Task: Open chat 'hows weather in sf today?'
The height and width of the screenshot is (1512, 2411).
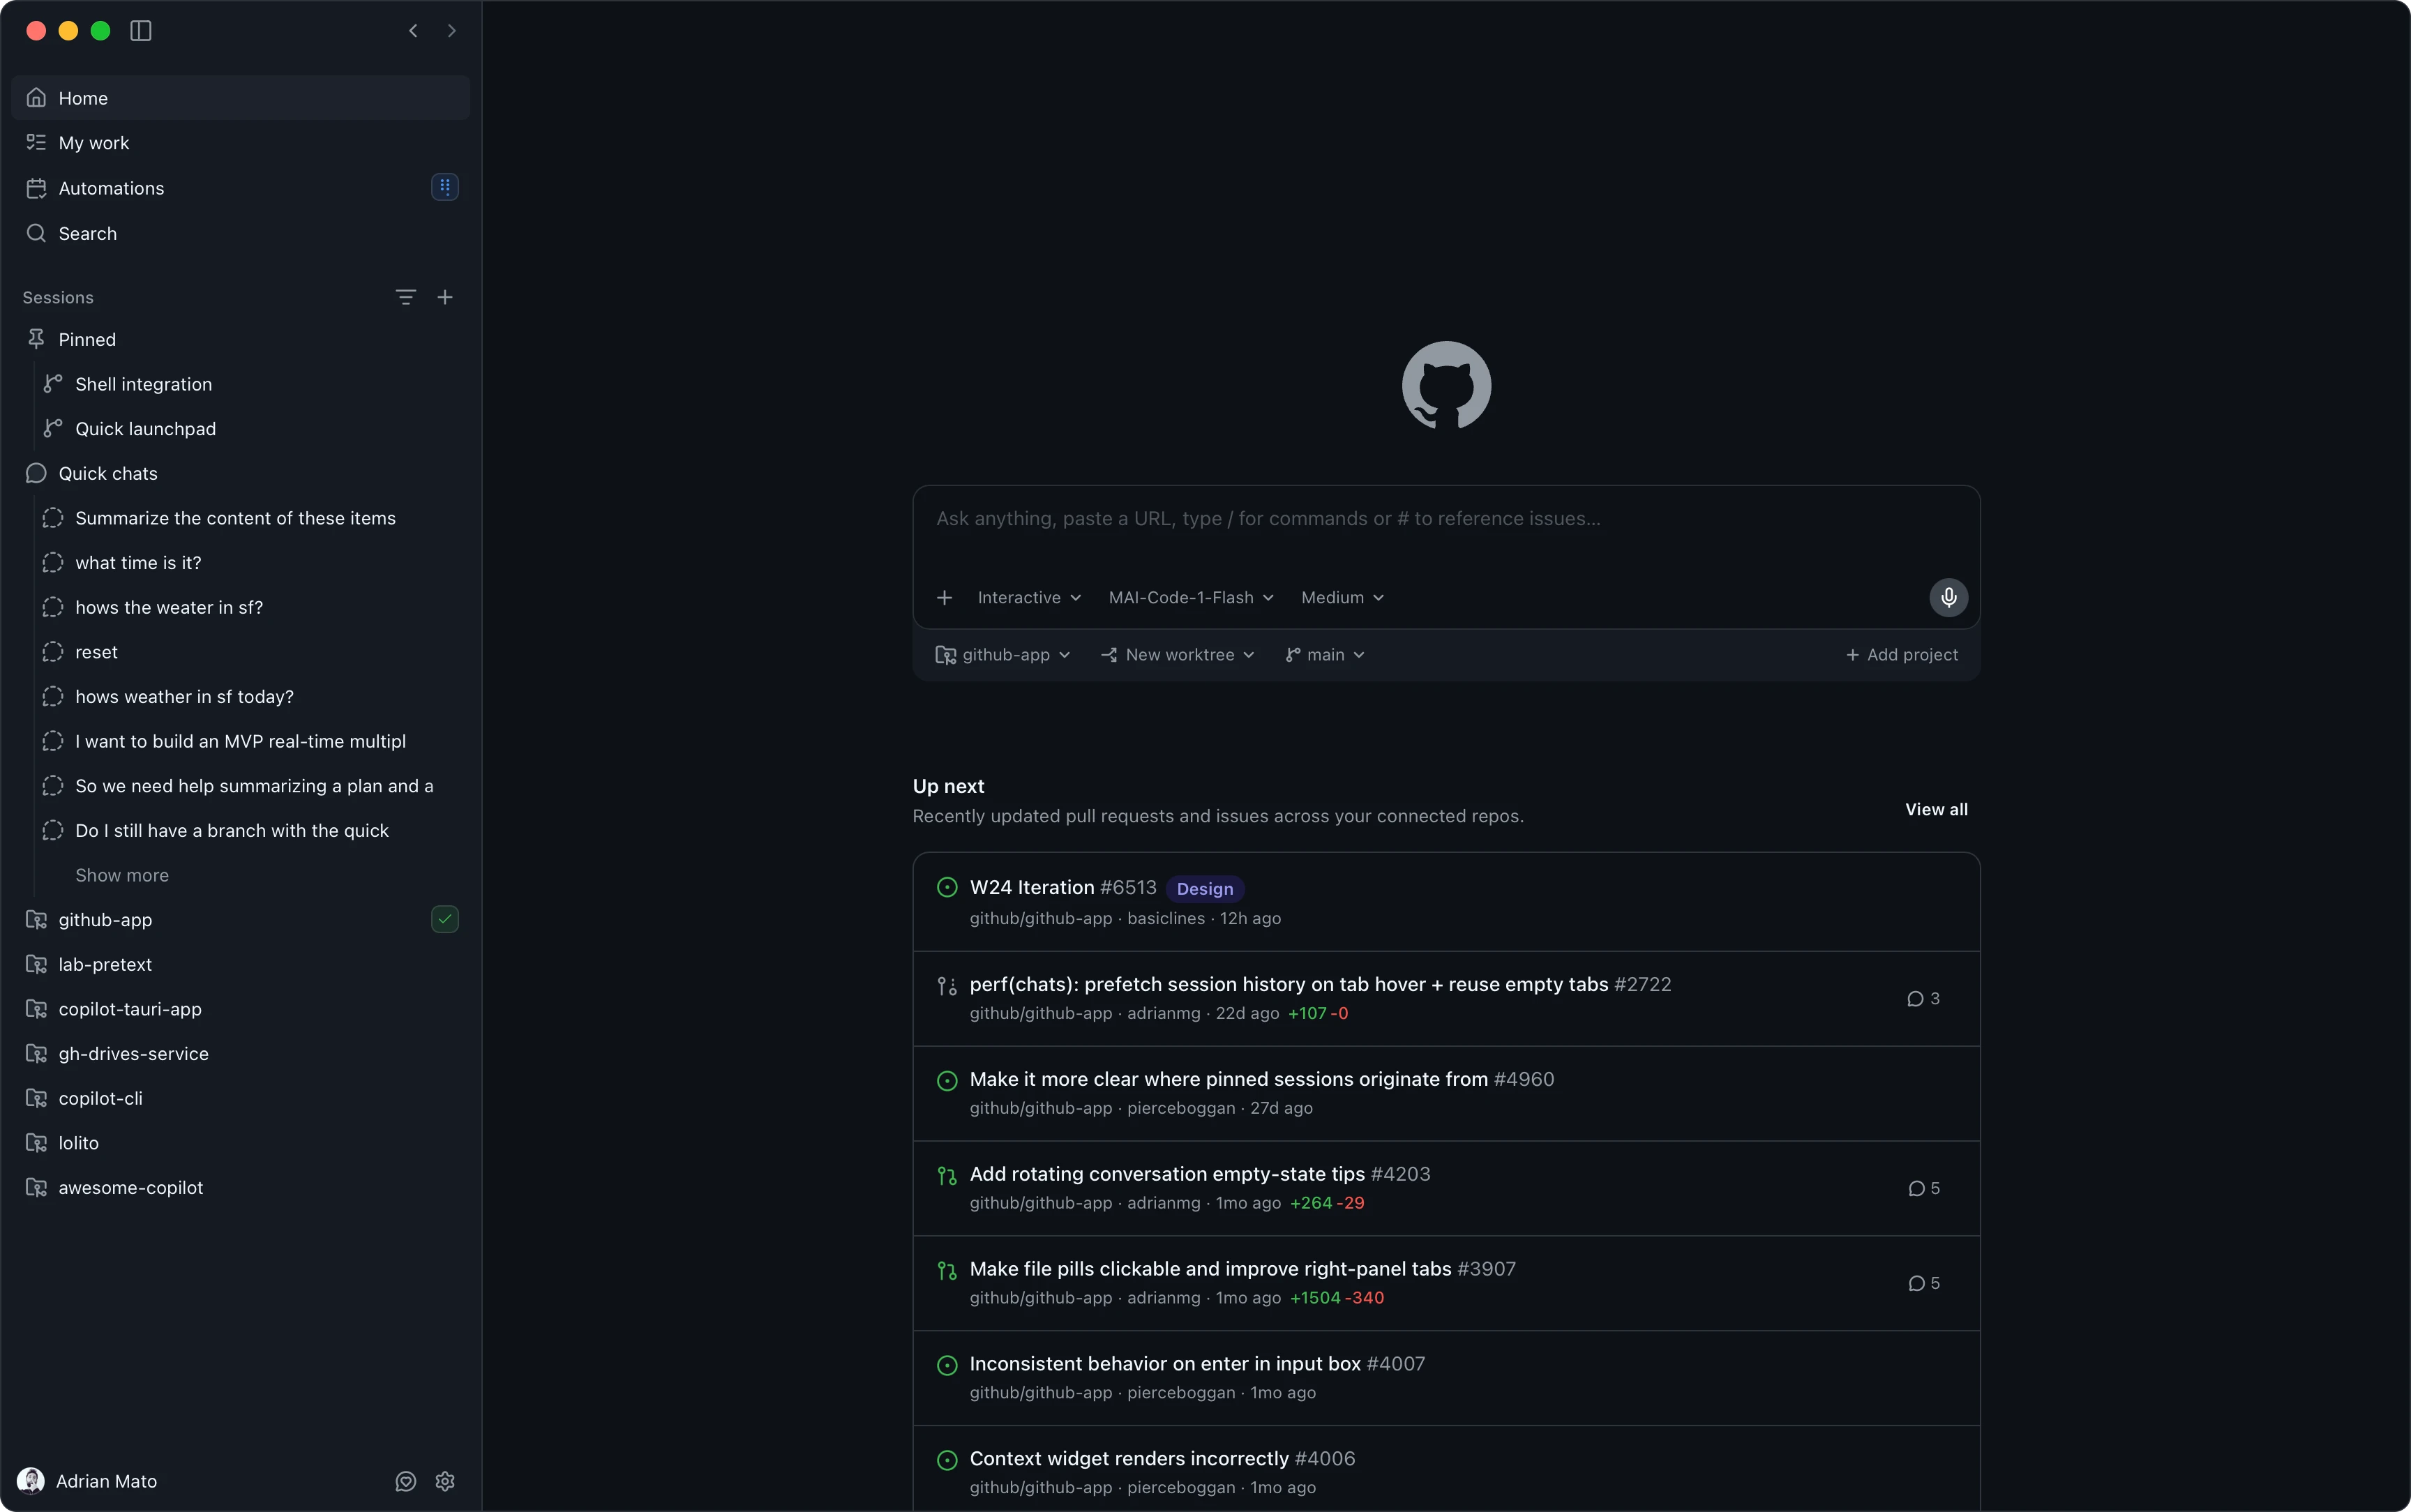Action: coord(240,697)
